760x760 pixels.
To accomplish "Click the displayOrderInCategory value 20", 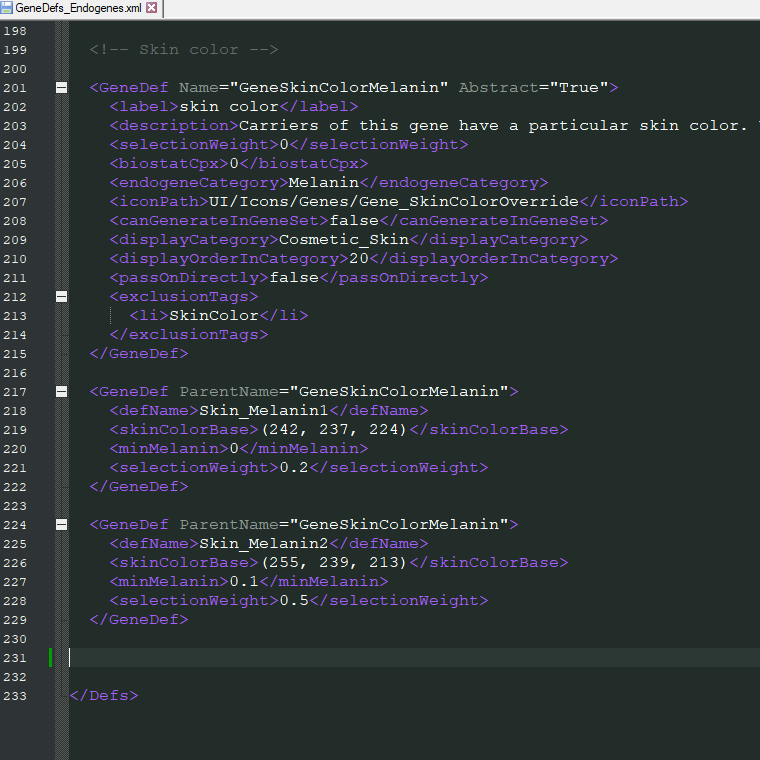I will click(x=359, y=259).
